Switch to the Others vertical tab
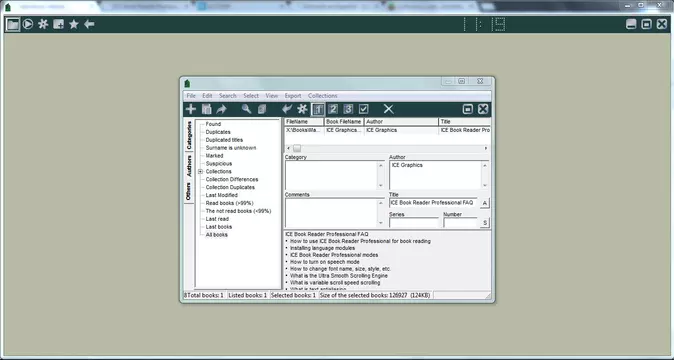 [x=189, y=192]
